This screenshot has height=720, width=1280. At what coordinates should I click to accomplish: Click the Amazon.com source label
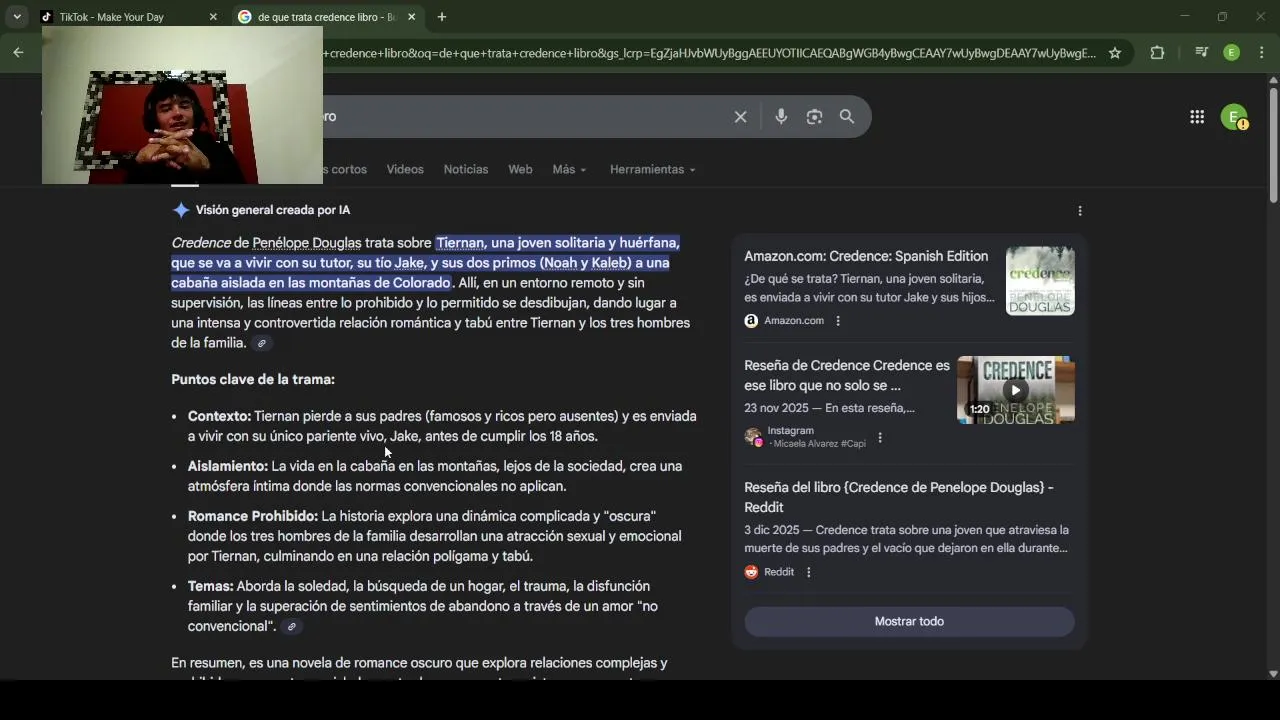794,321
